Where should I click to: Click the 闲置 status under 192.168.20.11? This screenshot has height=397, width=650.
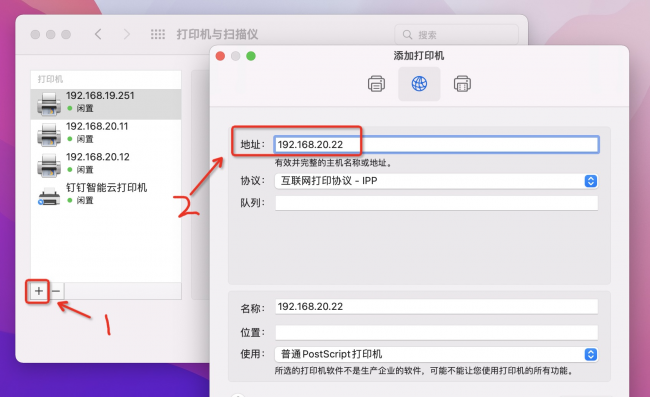pos(85,139)
